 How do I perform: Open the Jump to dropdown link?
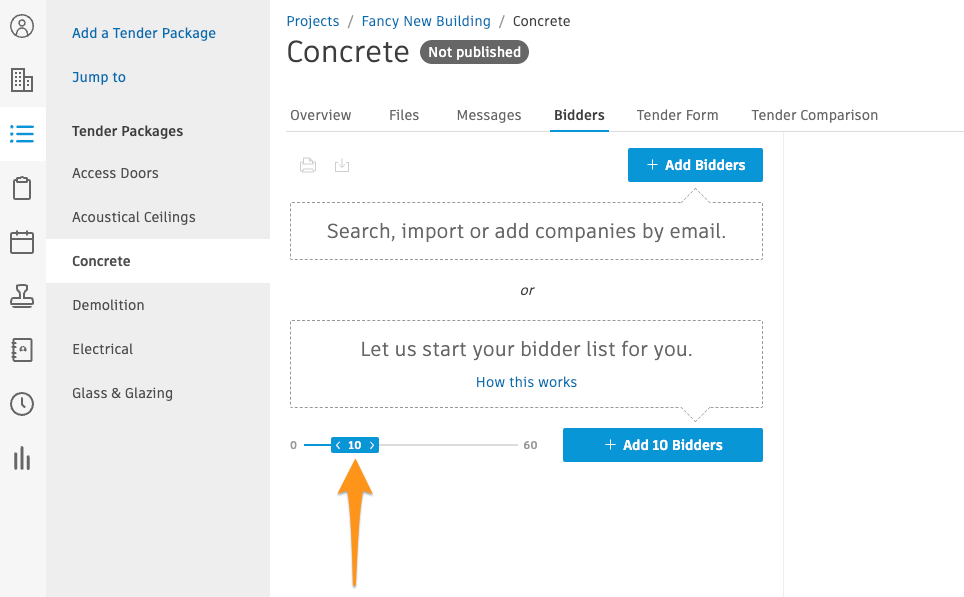tap(99, 77)
